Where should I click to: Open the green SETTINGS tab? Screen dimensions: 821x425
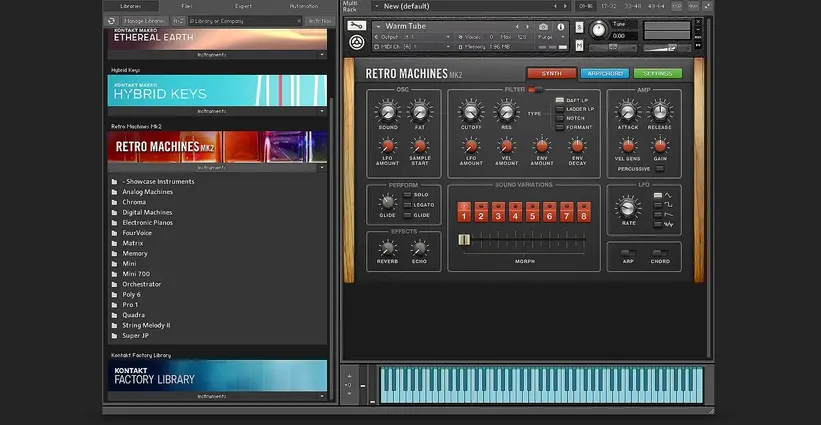658,73
